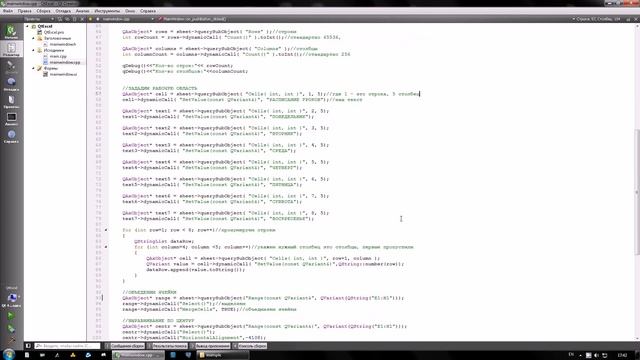The width and height of the screenshot is (640, 360).
Task: Open the Окно menu
Action: (130, 11)
